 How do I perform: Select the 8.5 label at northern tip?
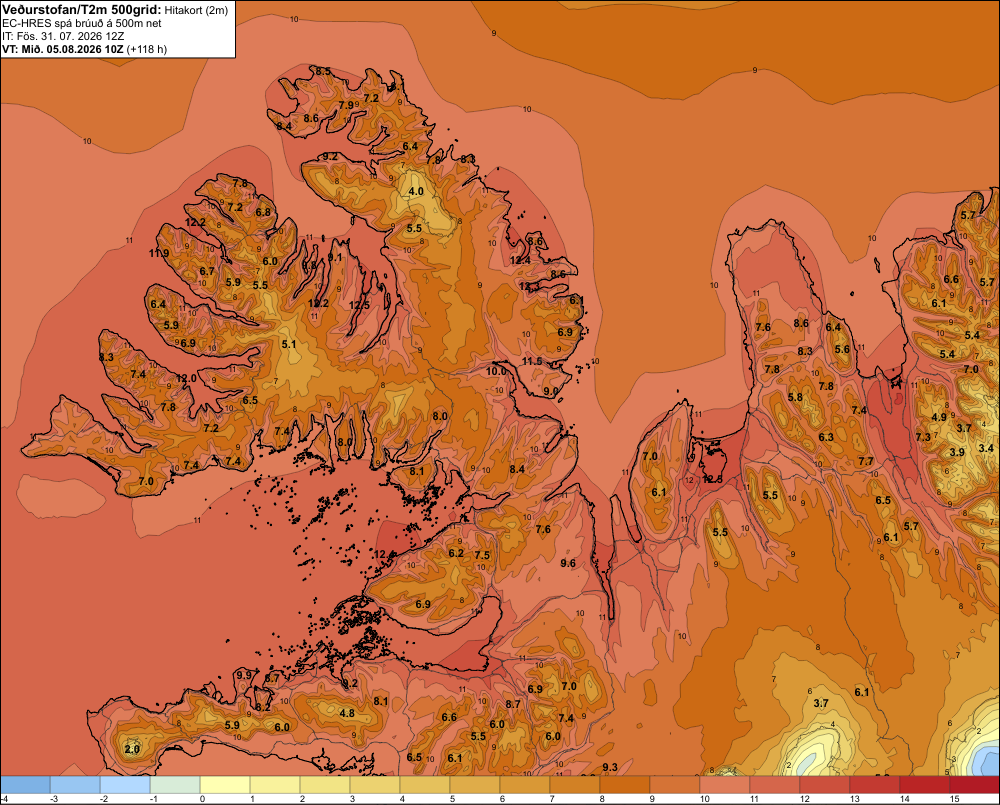[x=323, y=71]
